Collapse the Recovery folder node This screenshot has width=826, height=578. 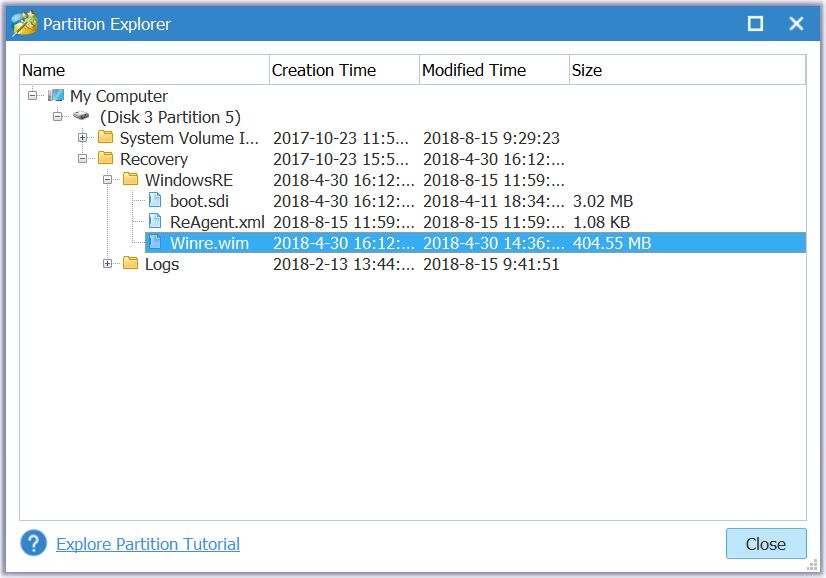(x=82, y=159)
